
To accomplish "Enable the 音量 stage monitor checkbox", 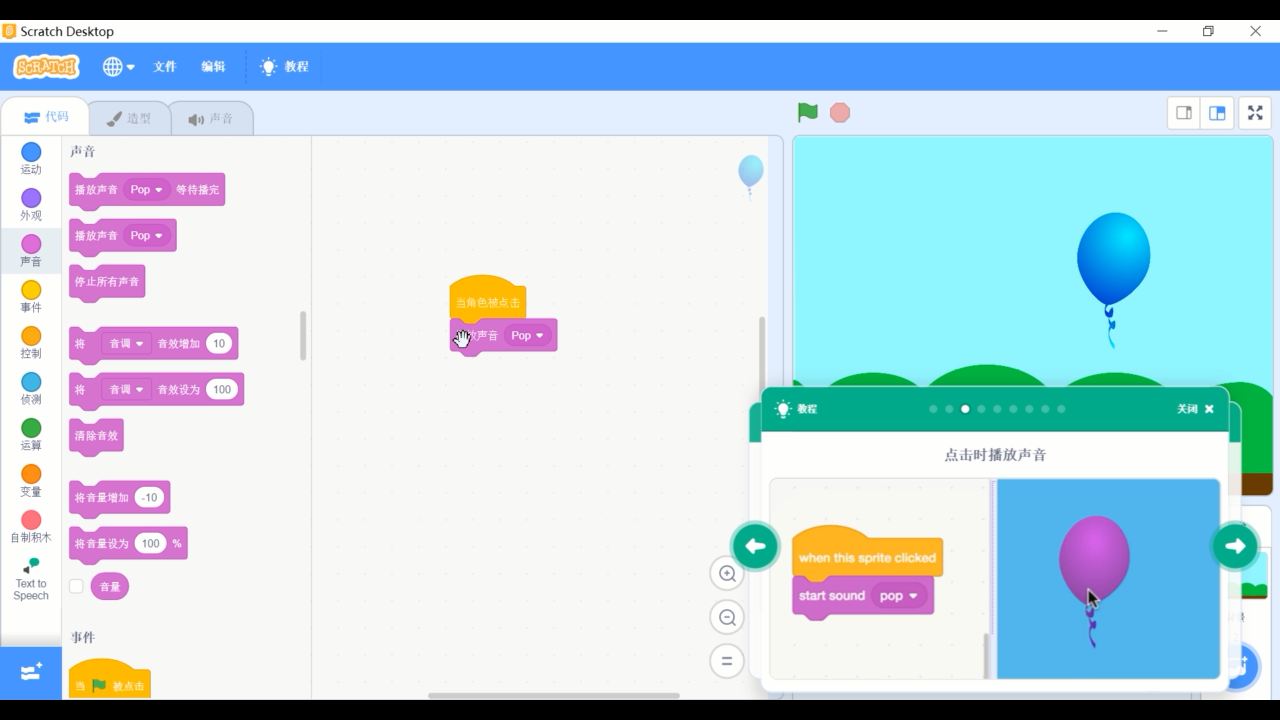I will pyautogui.click(x=76, y=586).
